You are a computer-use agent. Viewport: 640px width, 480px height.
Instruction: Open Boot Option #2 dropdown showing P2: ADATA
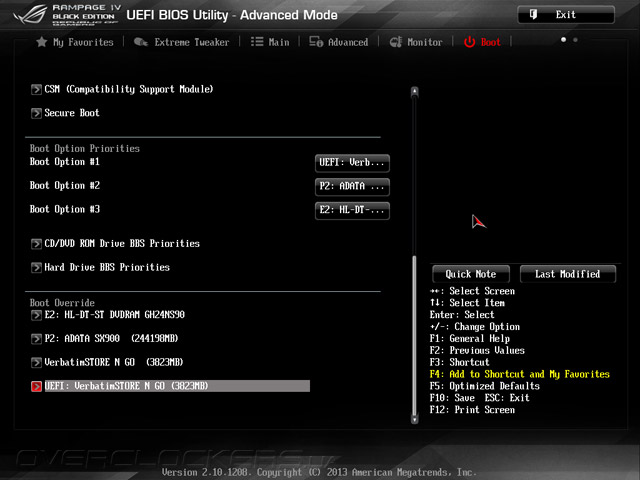(352, 187)
